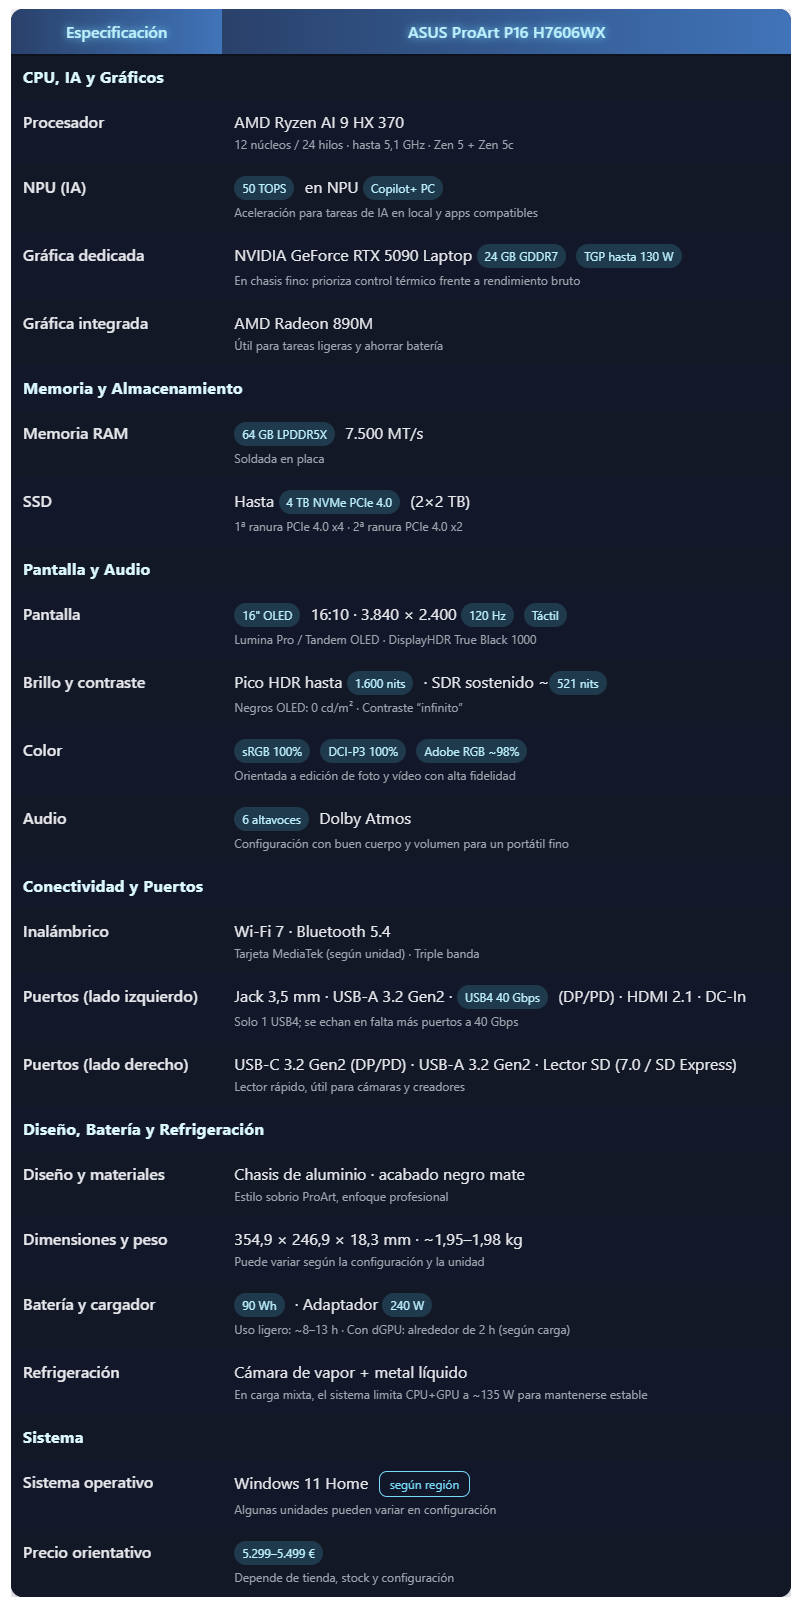Click the Táctil badge
Image resolution: width=801 pixels, height=1606 pixels.
click(545, 615)
